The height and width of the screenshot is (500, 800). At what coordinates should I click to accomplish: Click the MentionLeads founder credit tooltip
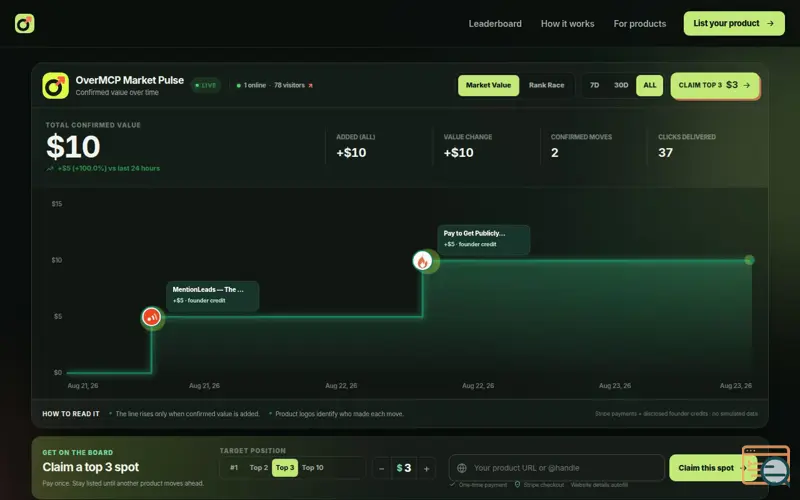coord(212,295)
